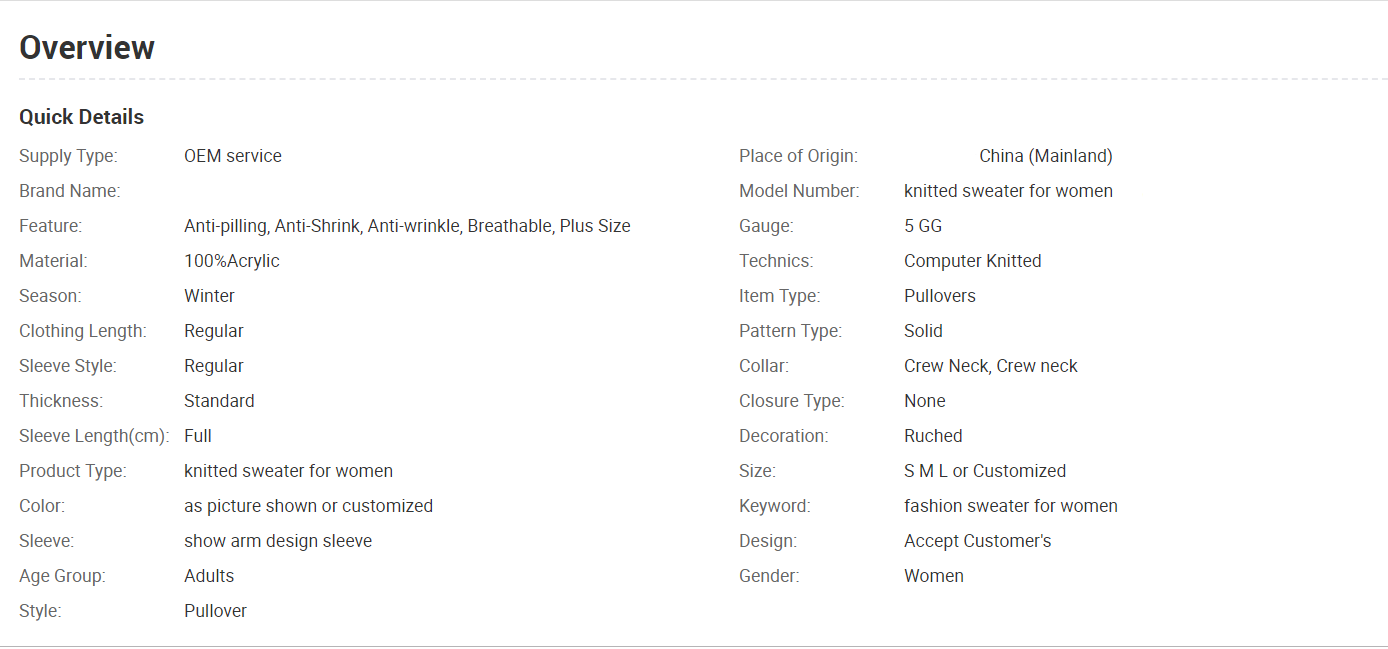Select the 5 GG gauge value
The height and width of the screenshot is (649, 1388).
(923, 226)
